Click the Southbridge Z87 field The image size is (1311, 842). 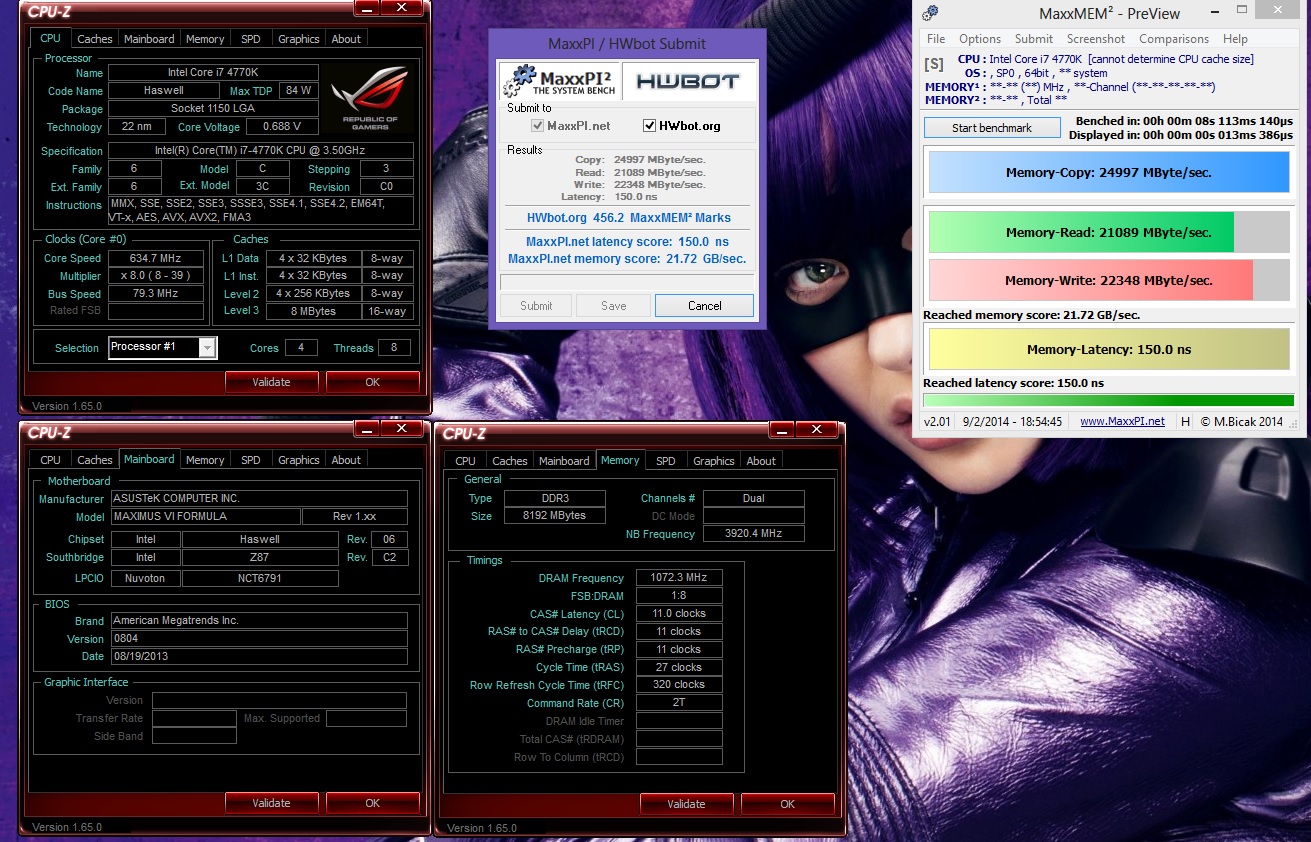(260, 557)
